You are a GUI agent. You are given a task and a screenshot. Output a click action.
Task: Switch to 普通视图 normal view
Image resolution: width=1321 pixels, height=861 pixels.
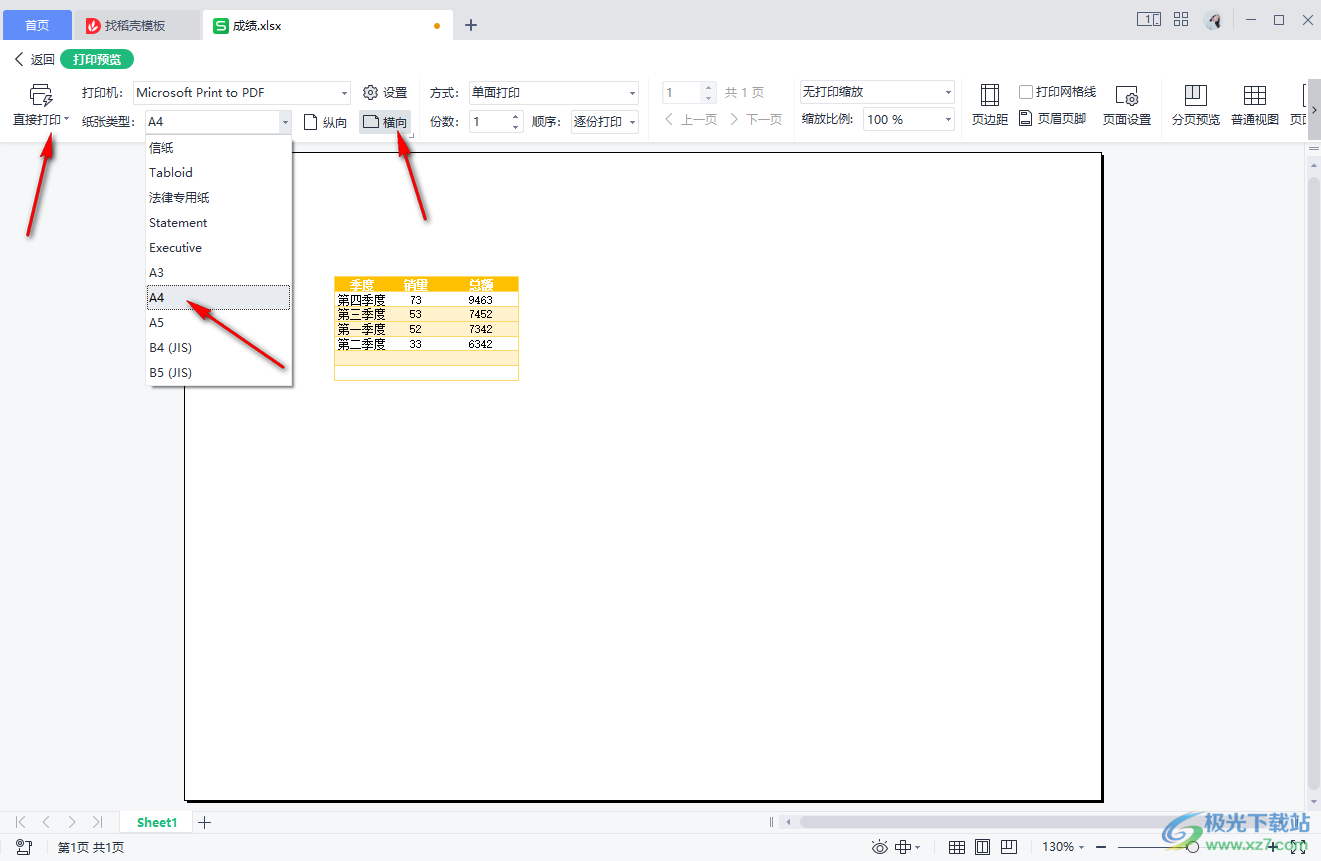coord(1255,105)
